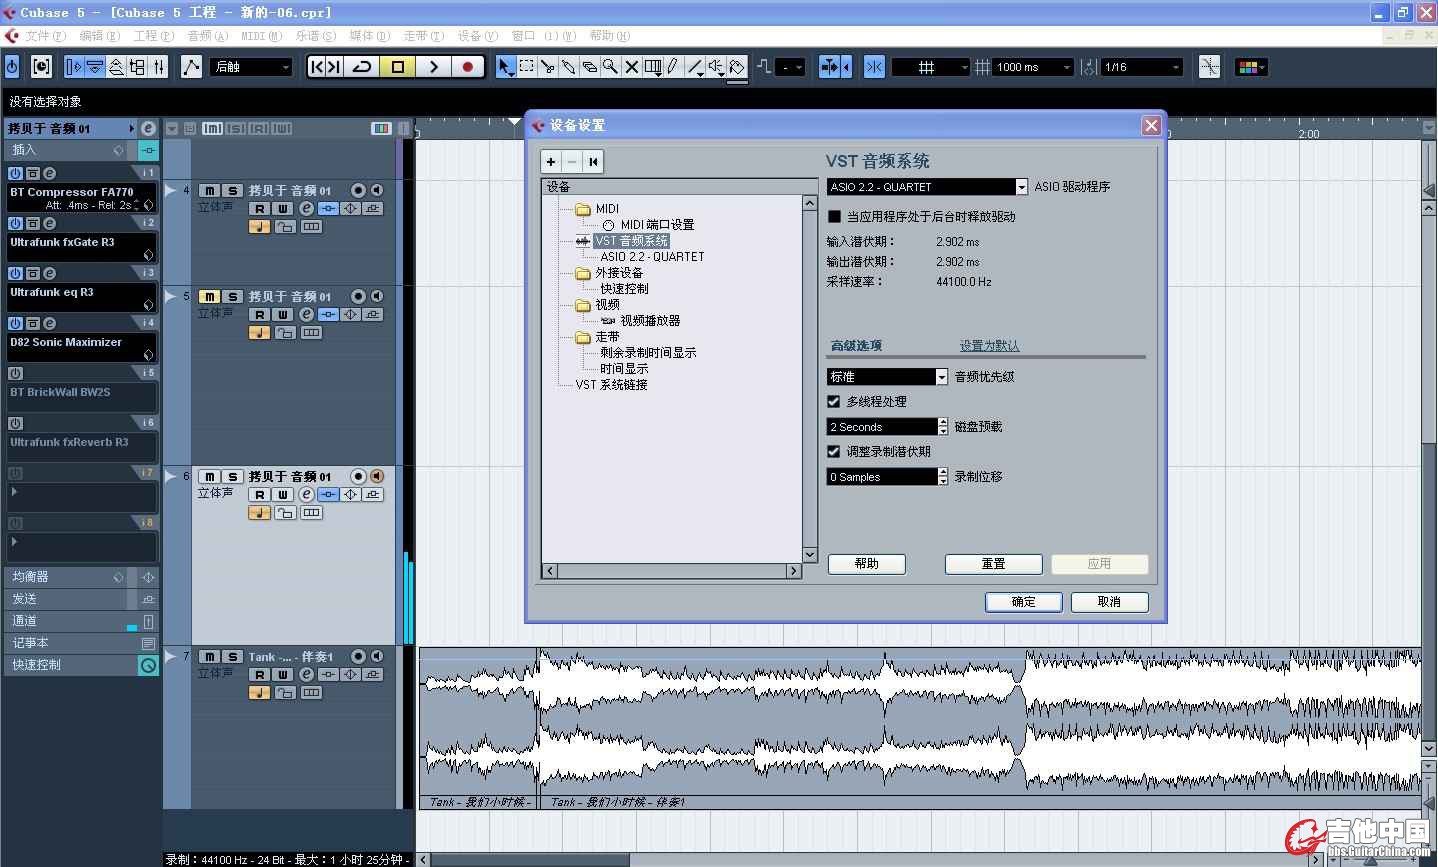Click the 设置为默认 link
The image size is (1438, 867).
click(989, 346)
